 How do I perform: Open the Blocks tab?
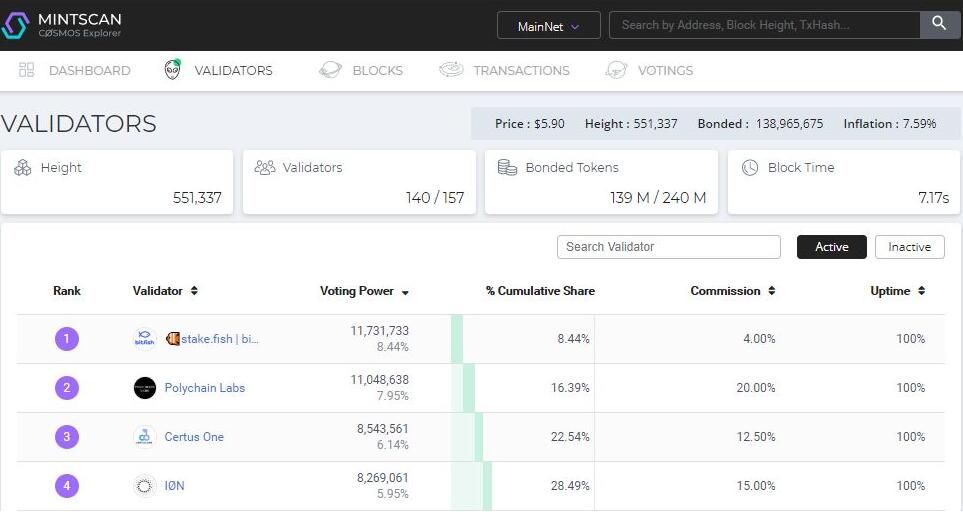pyautogui.click(x=378, y=71)
